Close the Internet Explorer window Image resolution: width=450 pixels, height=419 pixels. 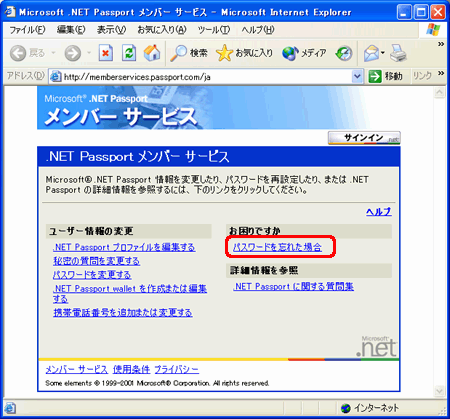pos(438,13)
